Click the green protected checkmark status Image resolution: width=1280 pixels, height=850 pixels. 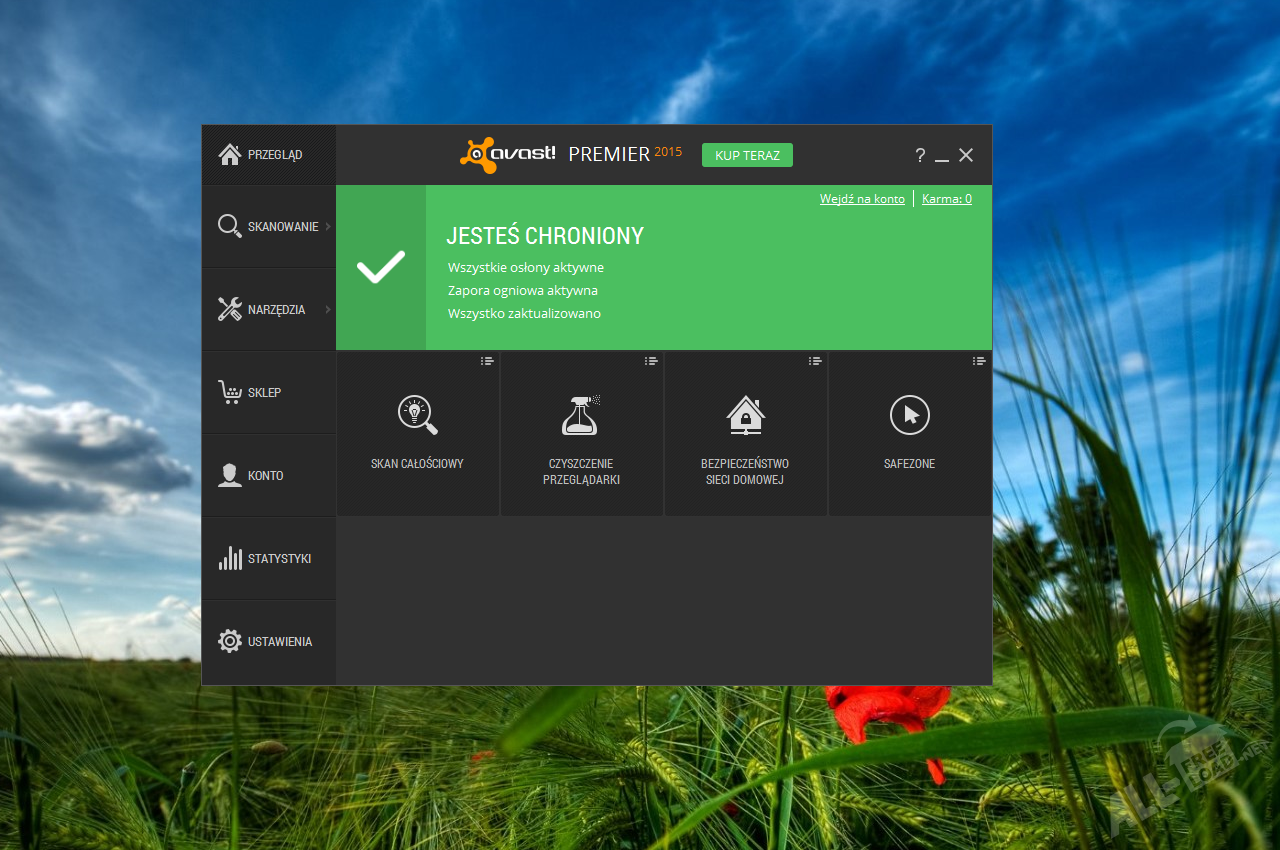[x=381, y=267]
